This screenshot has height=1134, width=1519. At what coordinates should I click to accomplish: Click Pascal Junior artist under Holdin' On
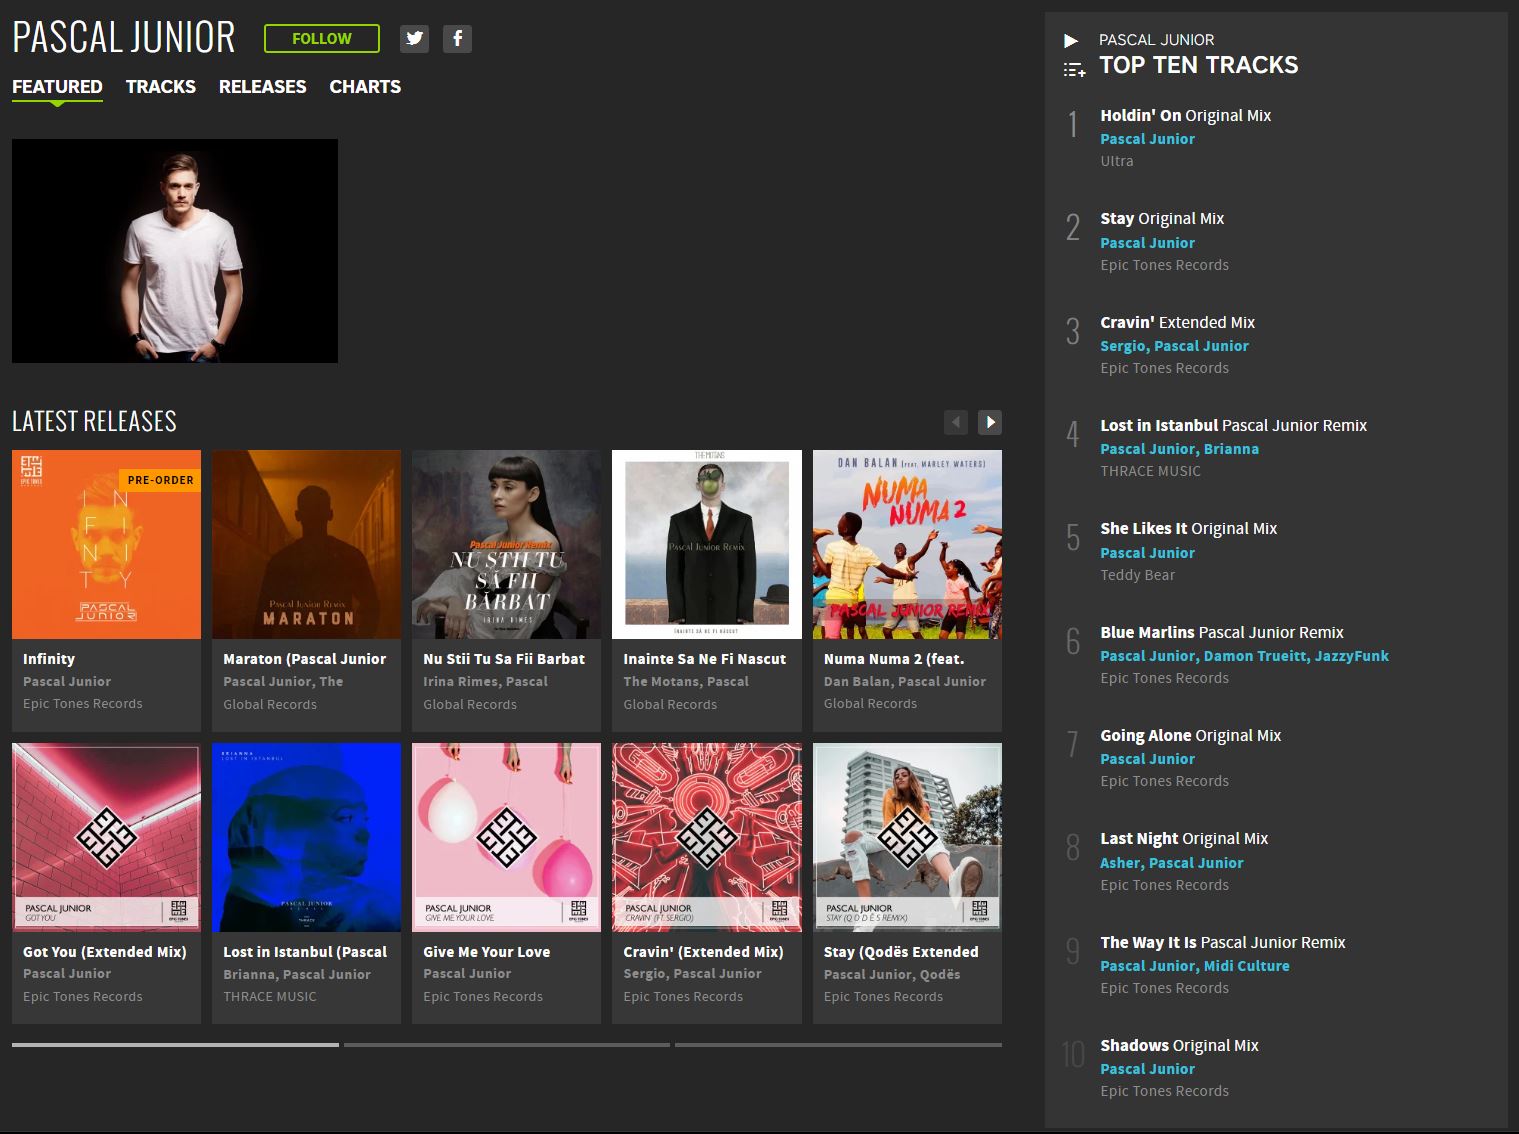click(1148, 139)
